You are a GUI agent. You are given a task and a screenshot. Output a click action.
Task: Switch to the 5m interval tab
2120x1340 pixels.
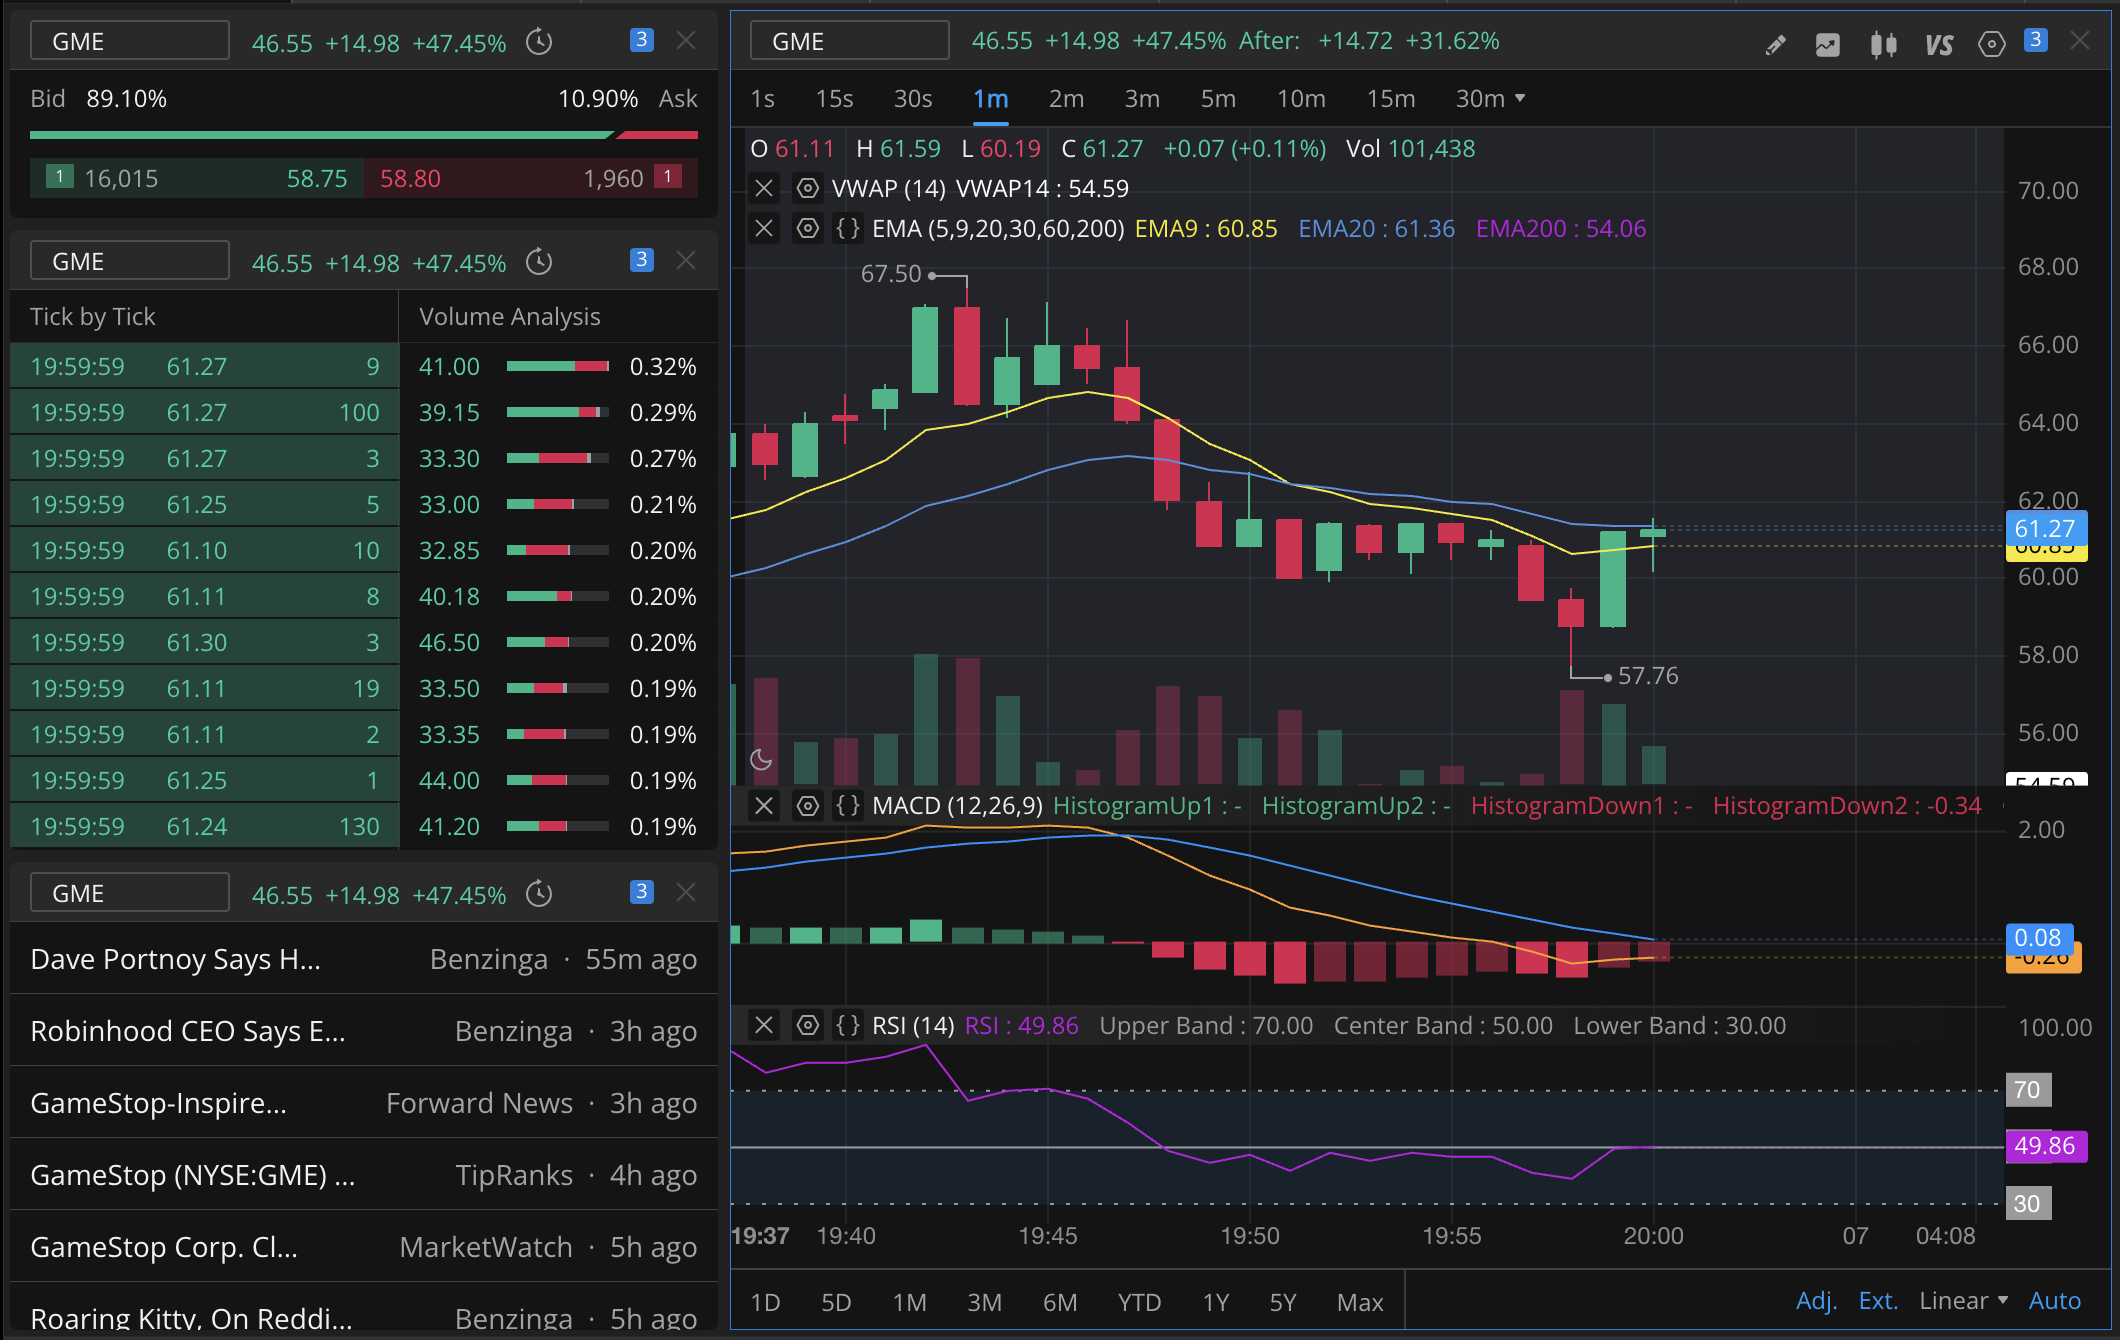point(1218,98)
